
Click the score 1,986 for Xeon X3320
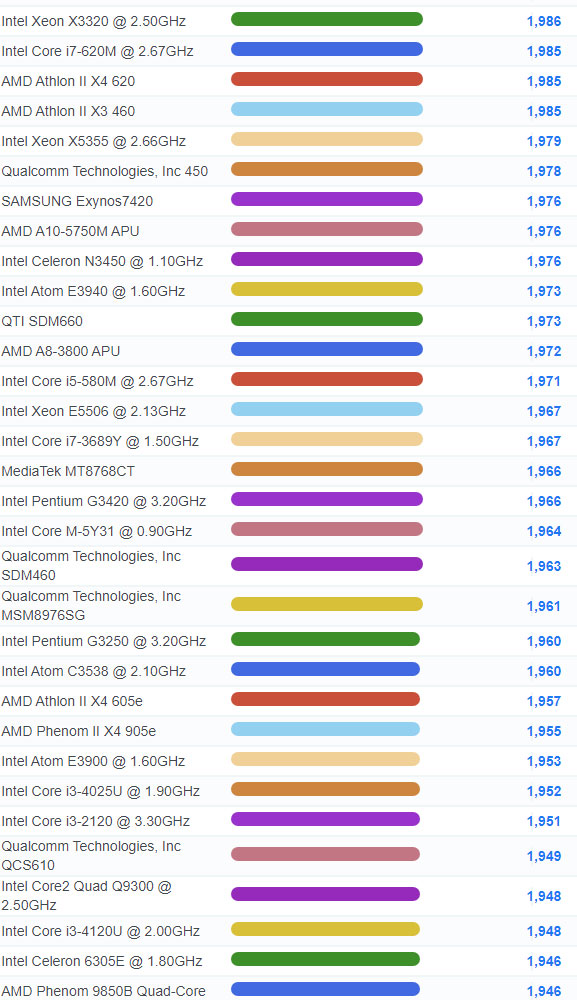click(x=544, y=21)
